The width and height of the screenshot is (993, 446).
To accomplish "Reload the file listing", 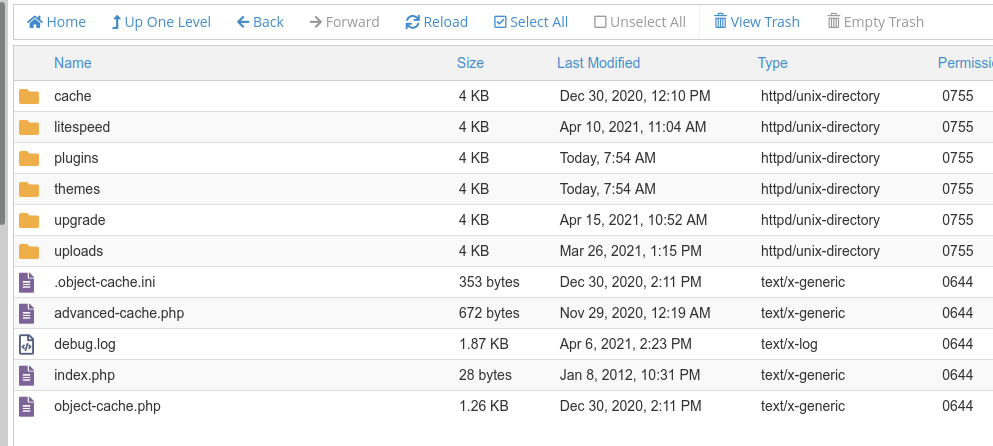I will (436, 22).
